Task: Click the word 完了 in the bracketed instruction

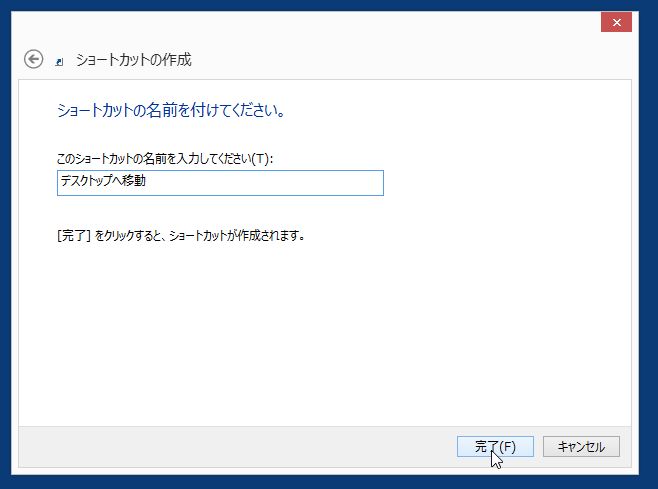Action: 73,235
